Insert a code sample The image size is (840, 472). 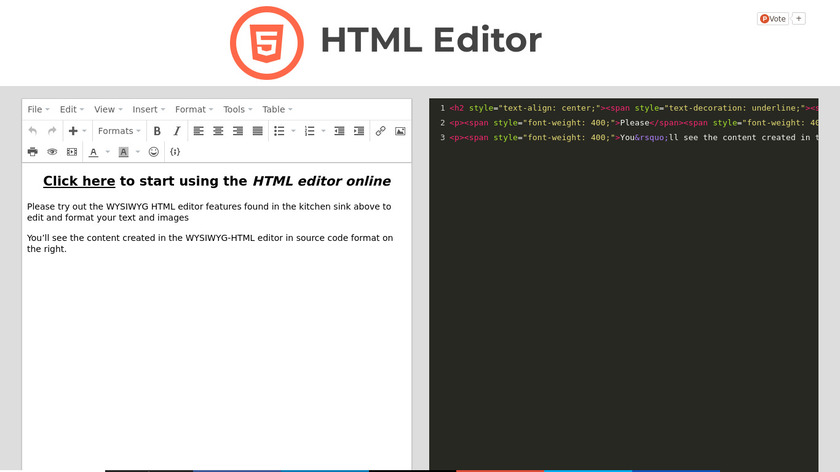(x=175, y=152)
